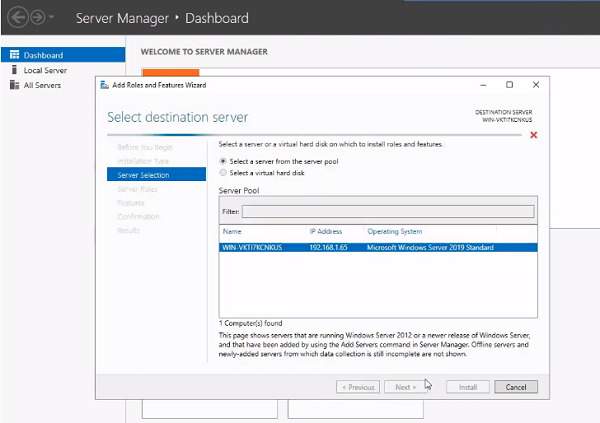600x423 pixels.
Task: Open the navigation history dropdown arrow
Action: click(52, 17)
